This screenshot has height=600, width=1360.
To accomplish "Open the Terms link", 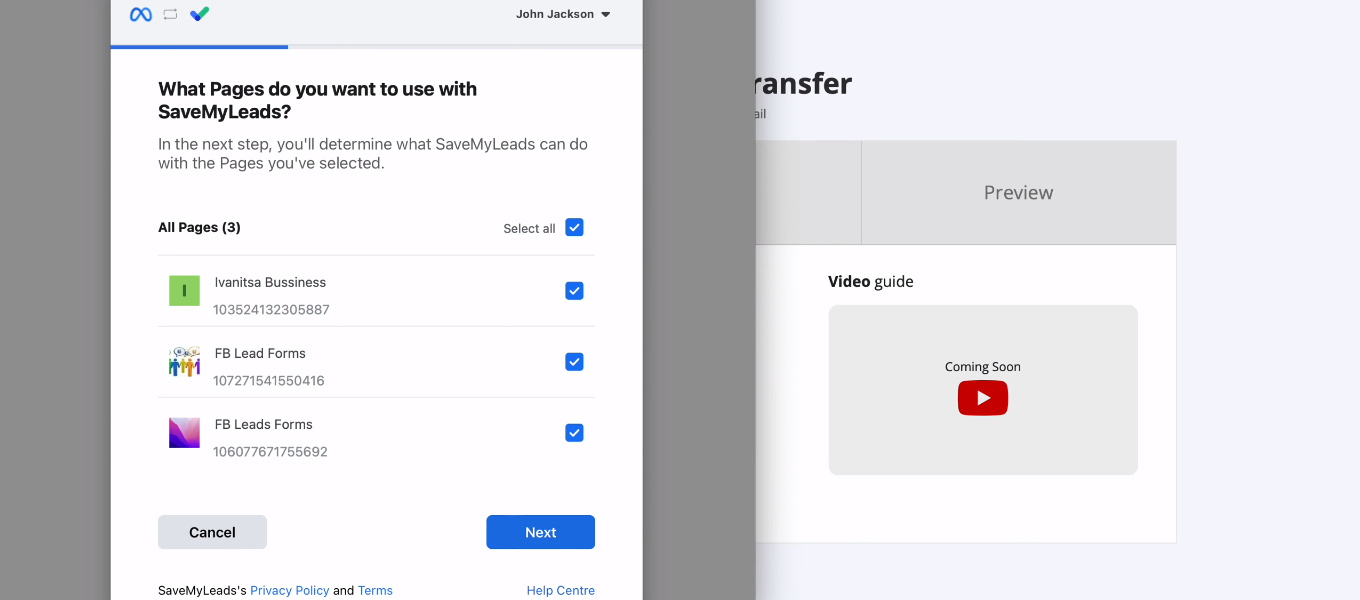I will [375, 590].
